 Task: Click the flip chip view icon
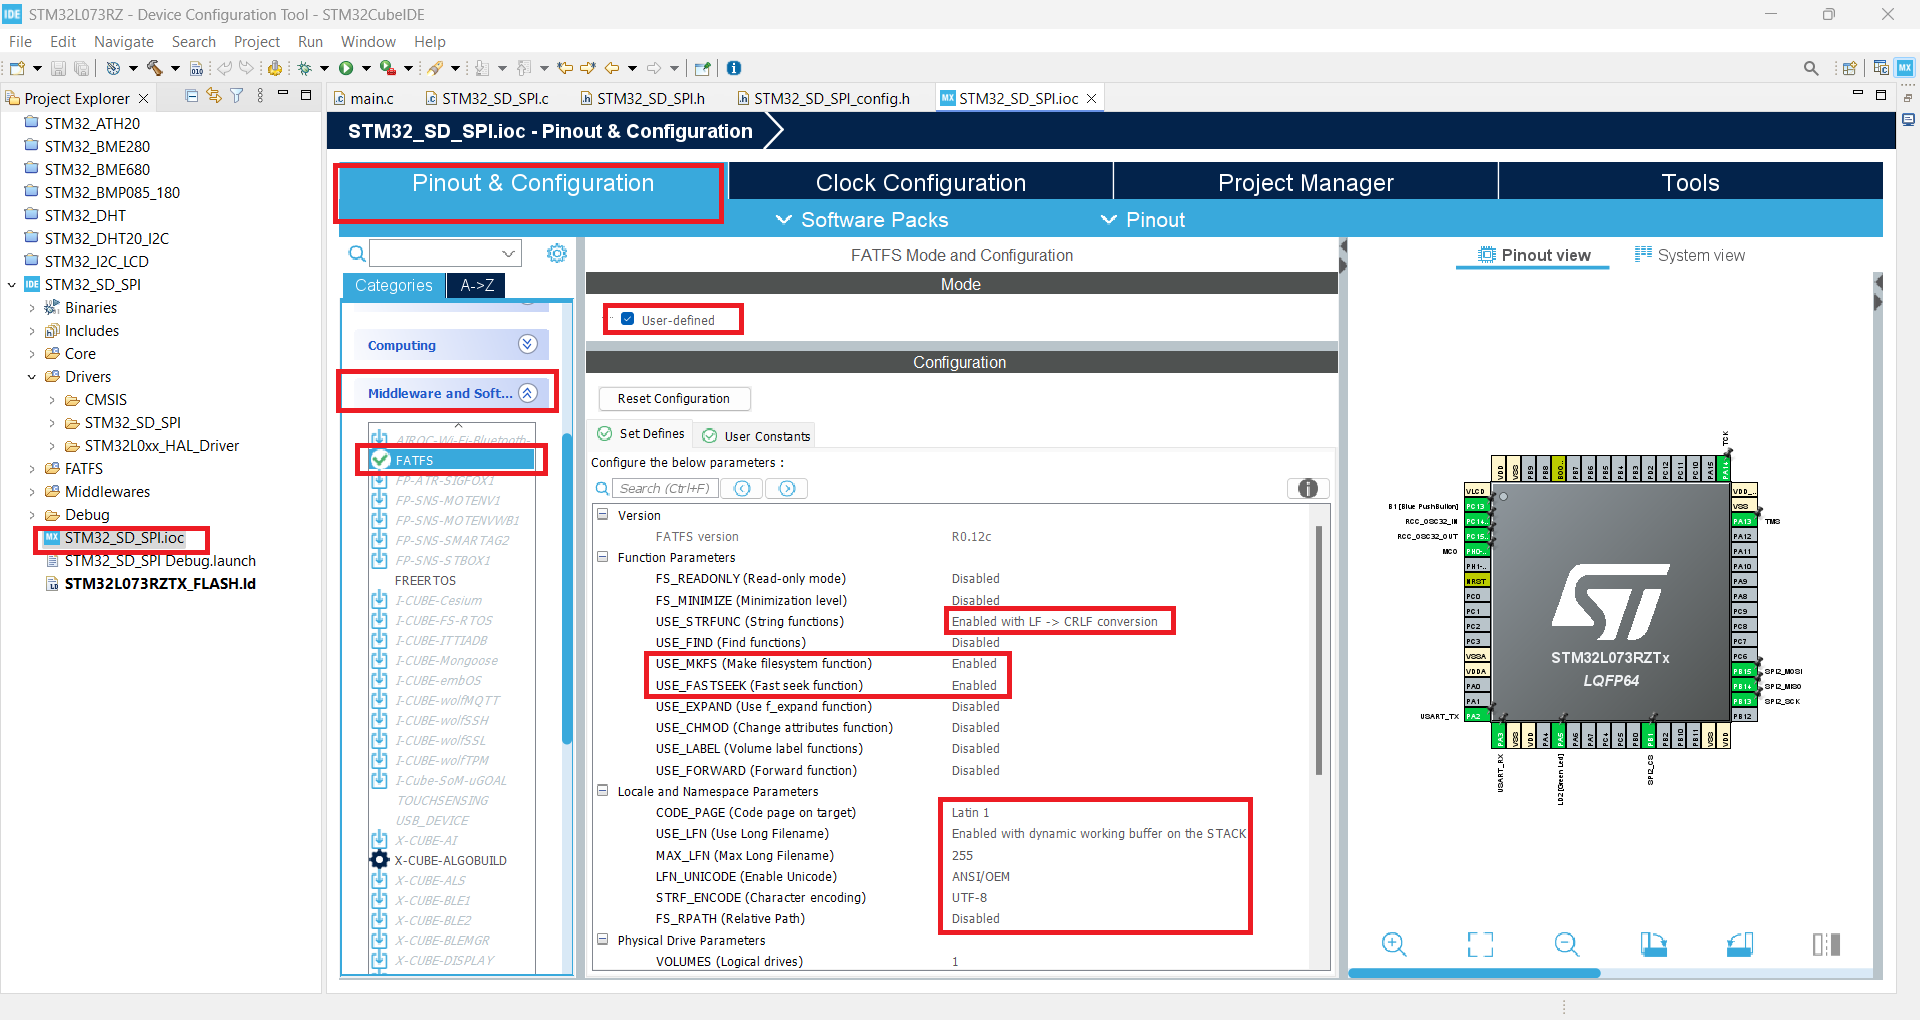[x=1827, y=944]
